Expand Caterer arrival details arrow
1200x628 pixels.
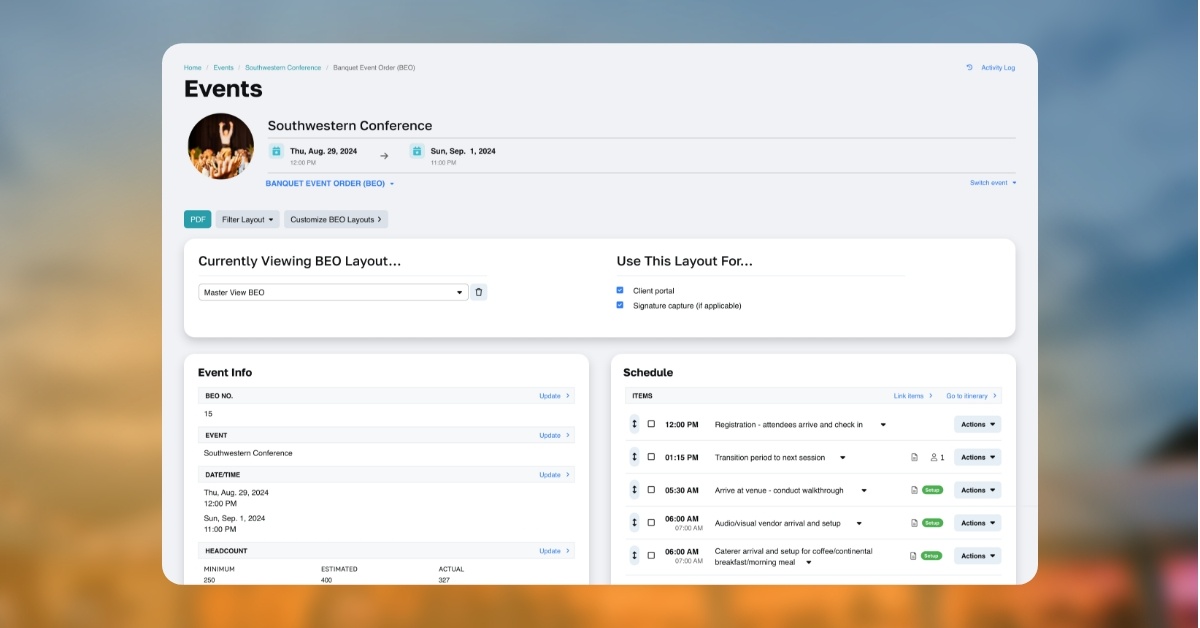(x=808, y=562)
